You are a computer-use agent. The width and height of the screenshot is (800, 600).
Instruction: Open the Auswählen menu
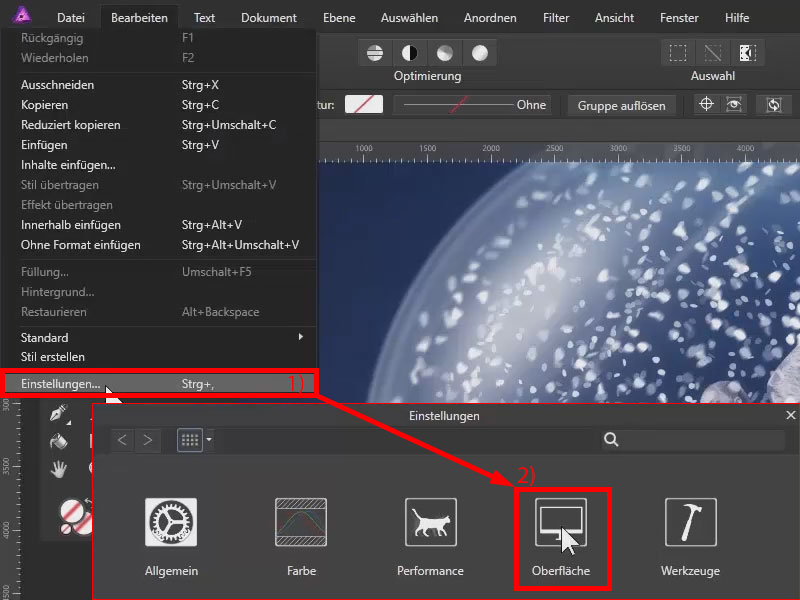pos(409,17)
